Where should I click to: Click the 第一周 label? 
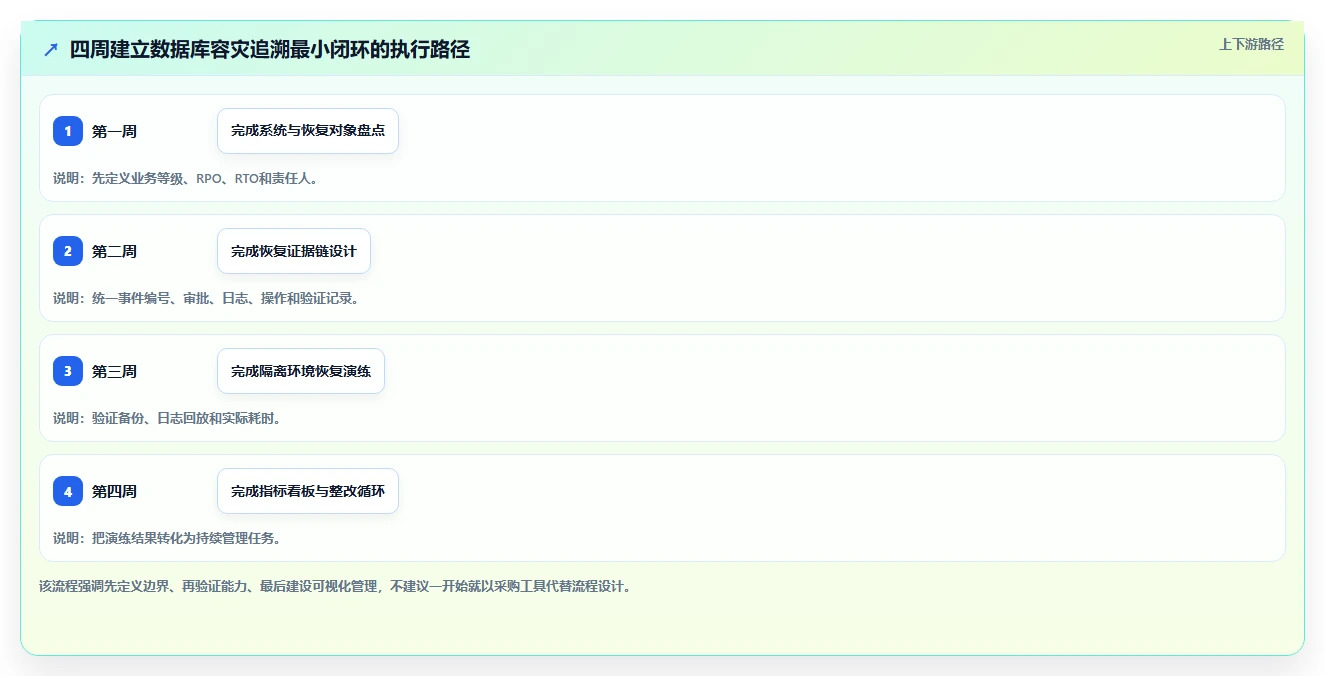click(x=114, y=131)
